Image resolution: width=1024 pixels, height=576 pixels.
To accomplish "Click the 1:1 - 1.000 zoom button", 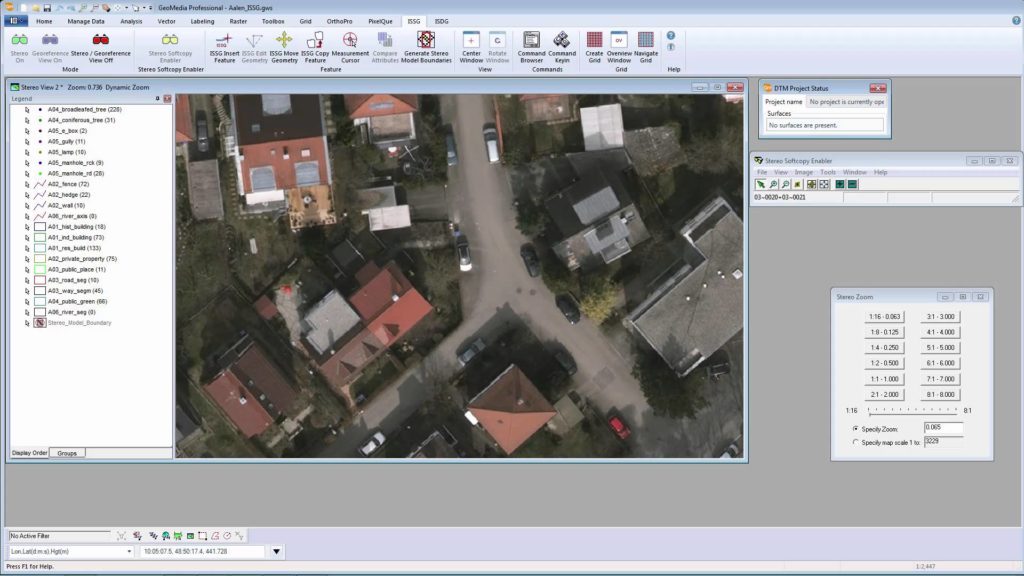I will coord(887,379).
